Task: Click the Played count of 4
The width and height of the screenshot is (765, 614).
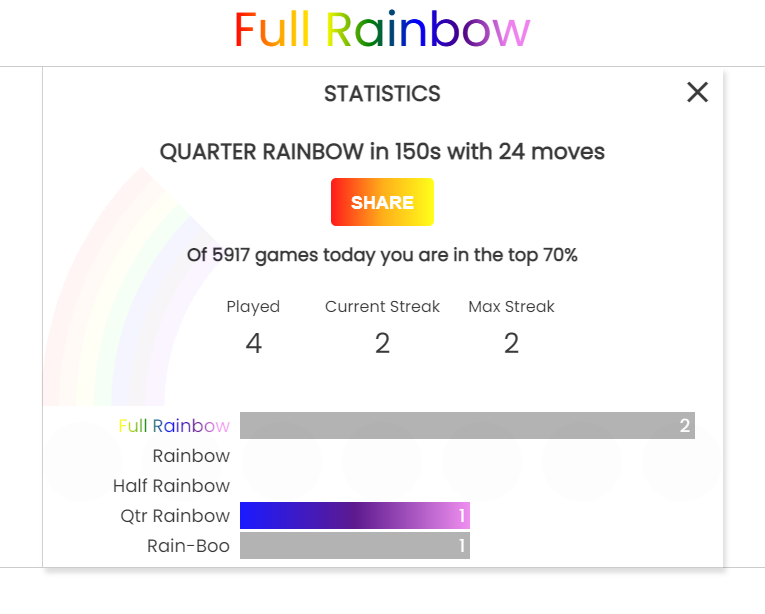Action: [x=253, y=344]
